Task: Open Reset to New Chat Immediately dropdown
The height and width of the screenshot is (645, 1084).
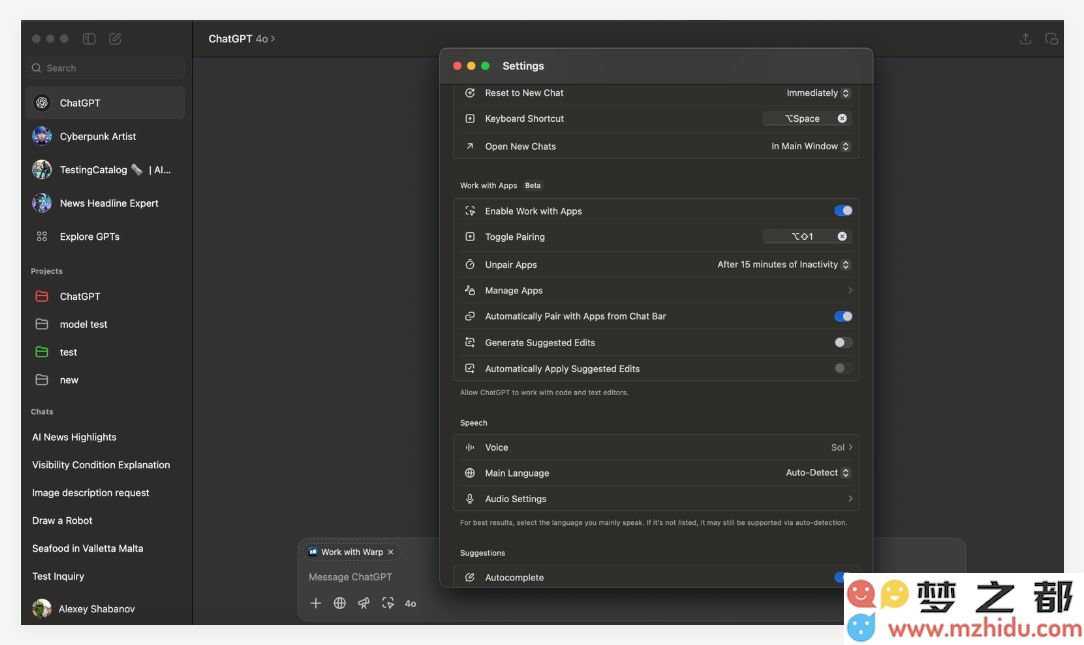Action: tap(818, 93)
